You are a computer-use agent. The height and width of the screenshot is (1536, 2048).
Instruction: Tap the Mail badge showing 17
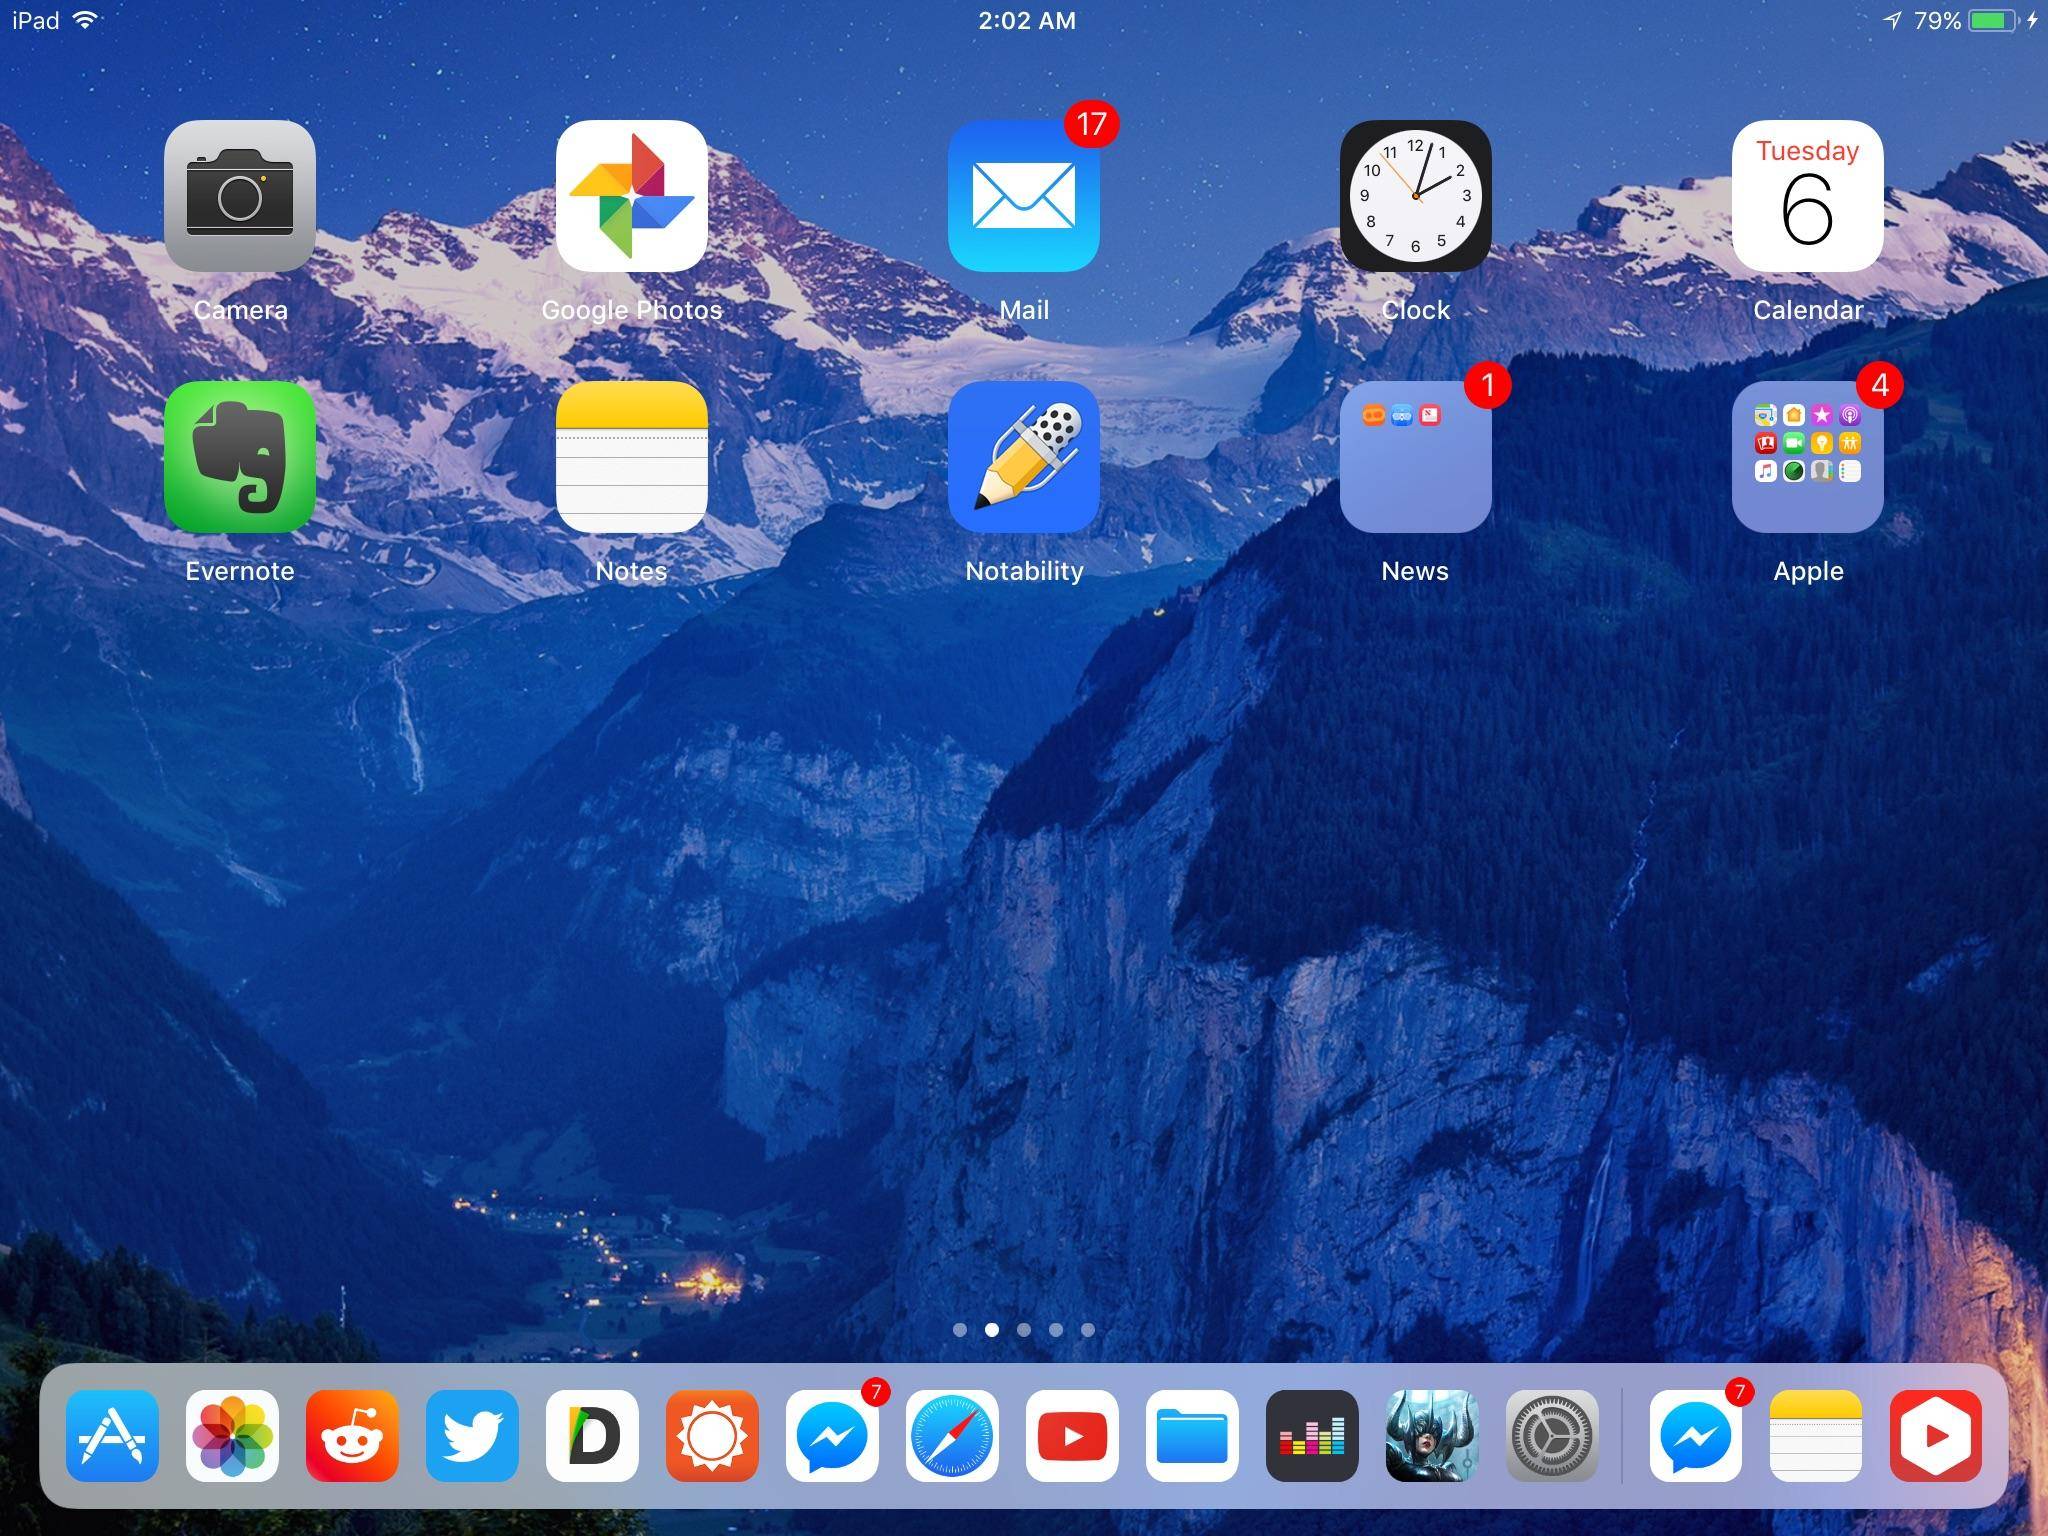1091,124
